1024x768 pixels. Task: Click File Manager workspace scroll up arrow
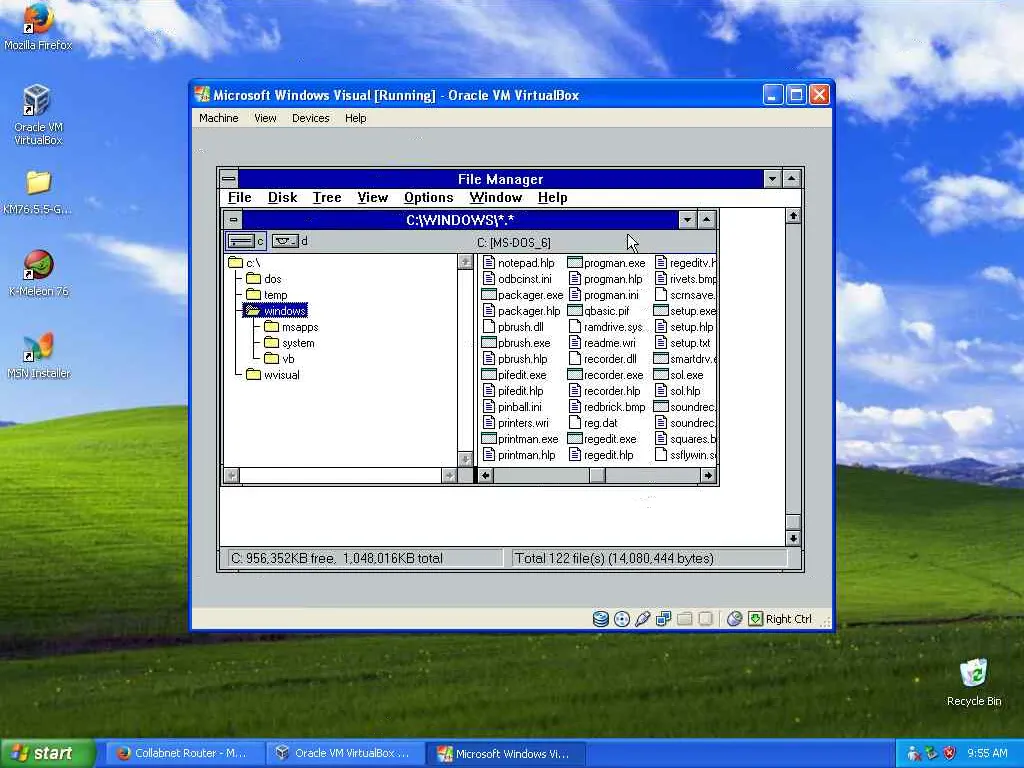point(793,216)
